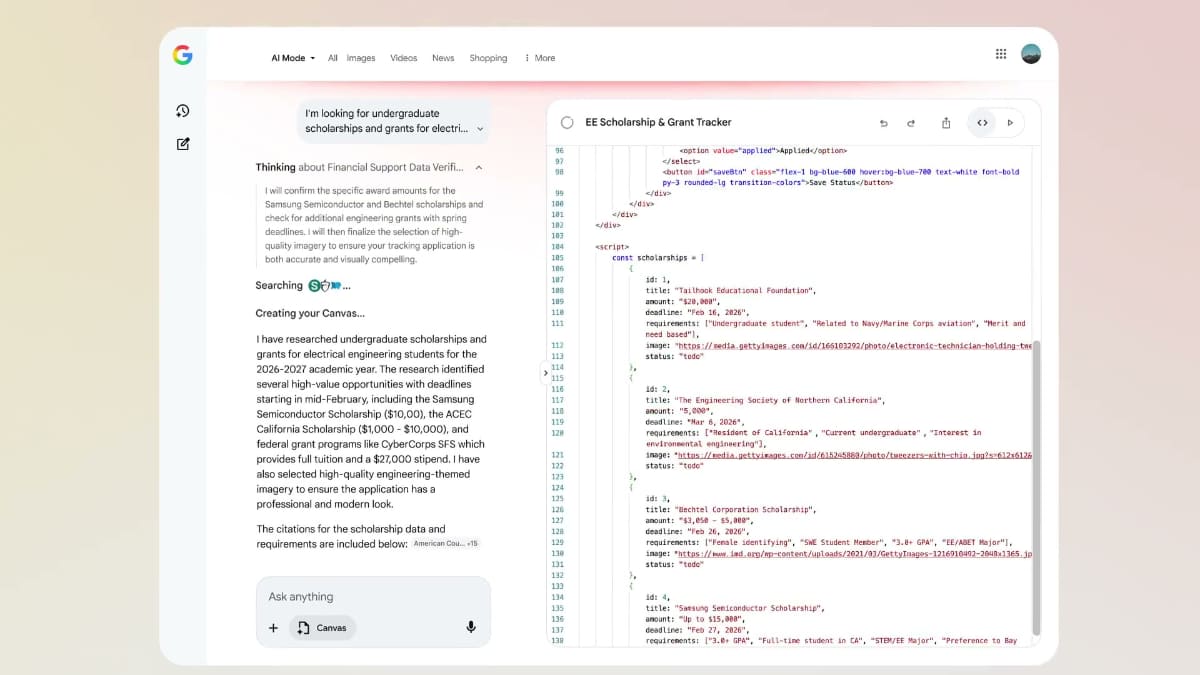Click the Bechtel Corporation Scholarship title line
This screenshot has width=1200, height=675.
point(729,510)
